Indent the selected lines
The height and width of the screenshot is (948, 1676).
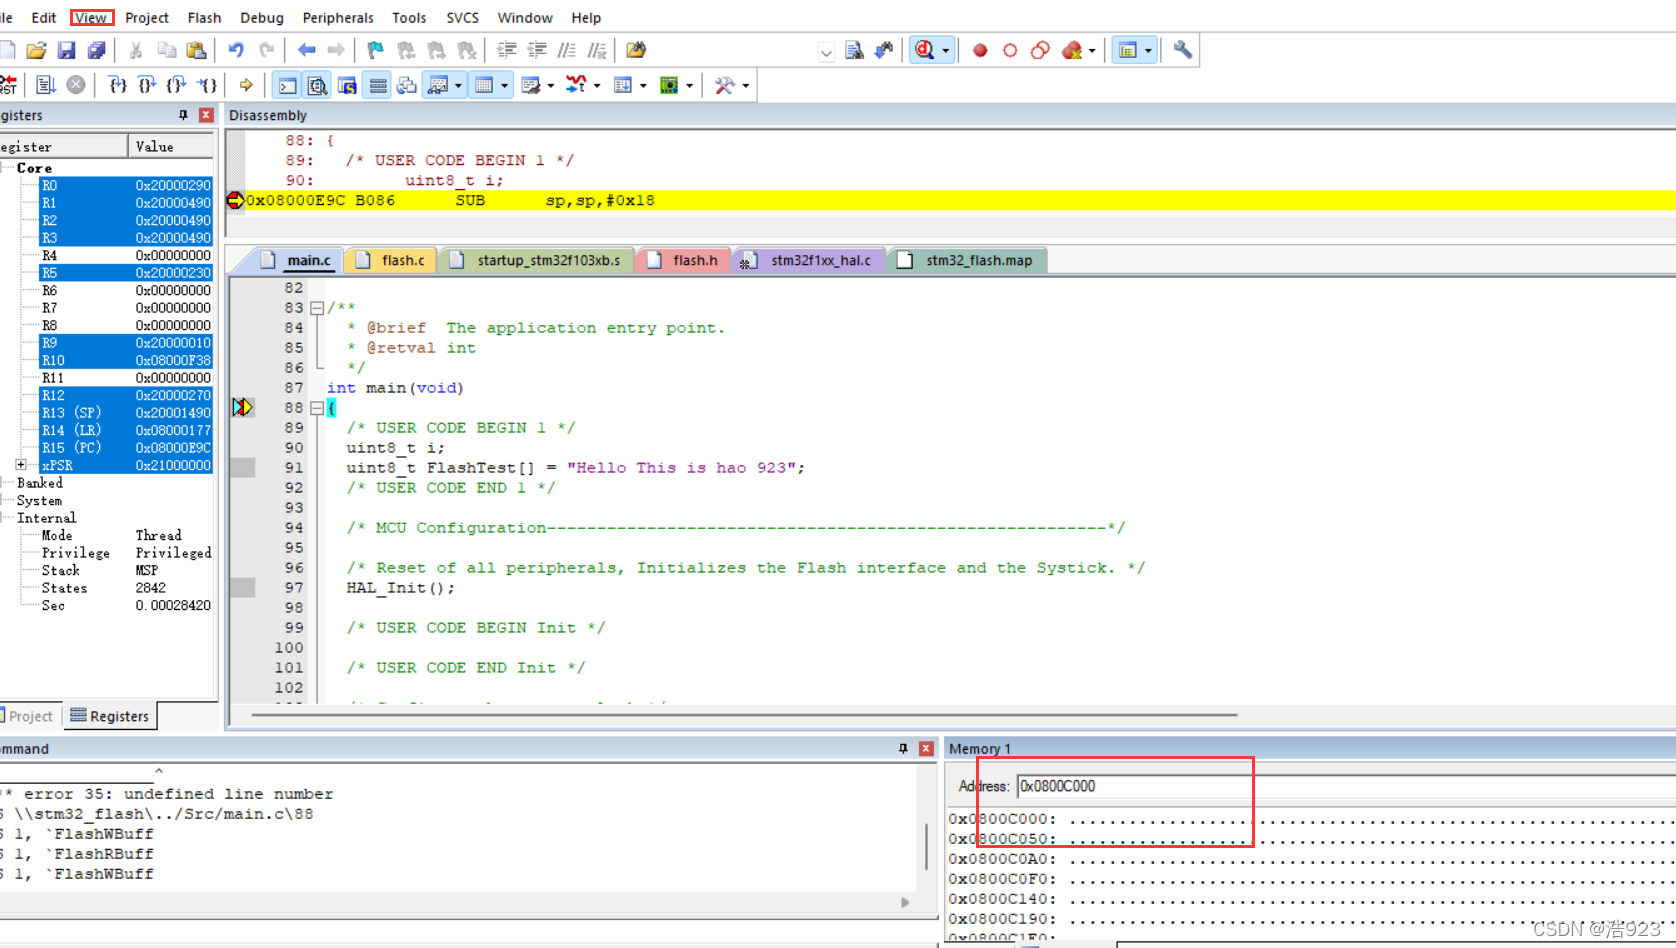click(x=507, y=50)
